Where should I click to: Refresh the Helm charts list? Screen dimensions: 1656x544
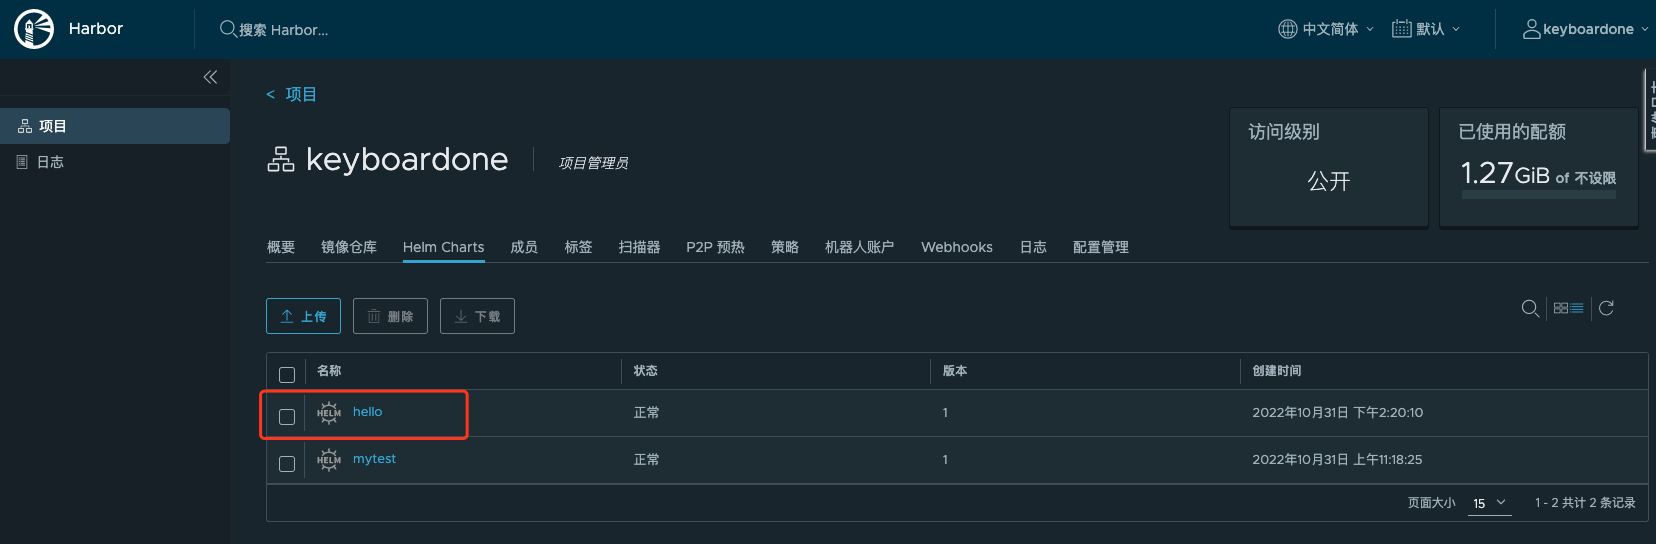tap(1606, 308)
